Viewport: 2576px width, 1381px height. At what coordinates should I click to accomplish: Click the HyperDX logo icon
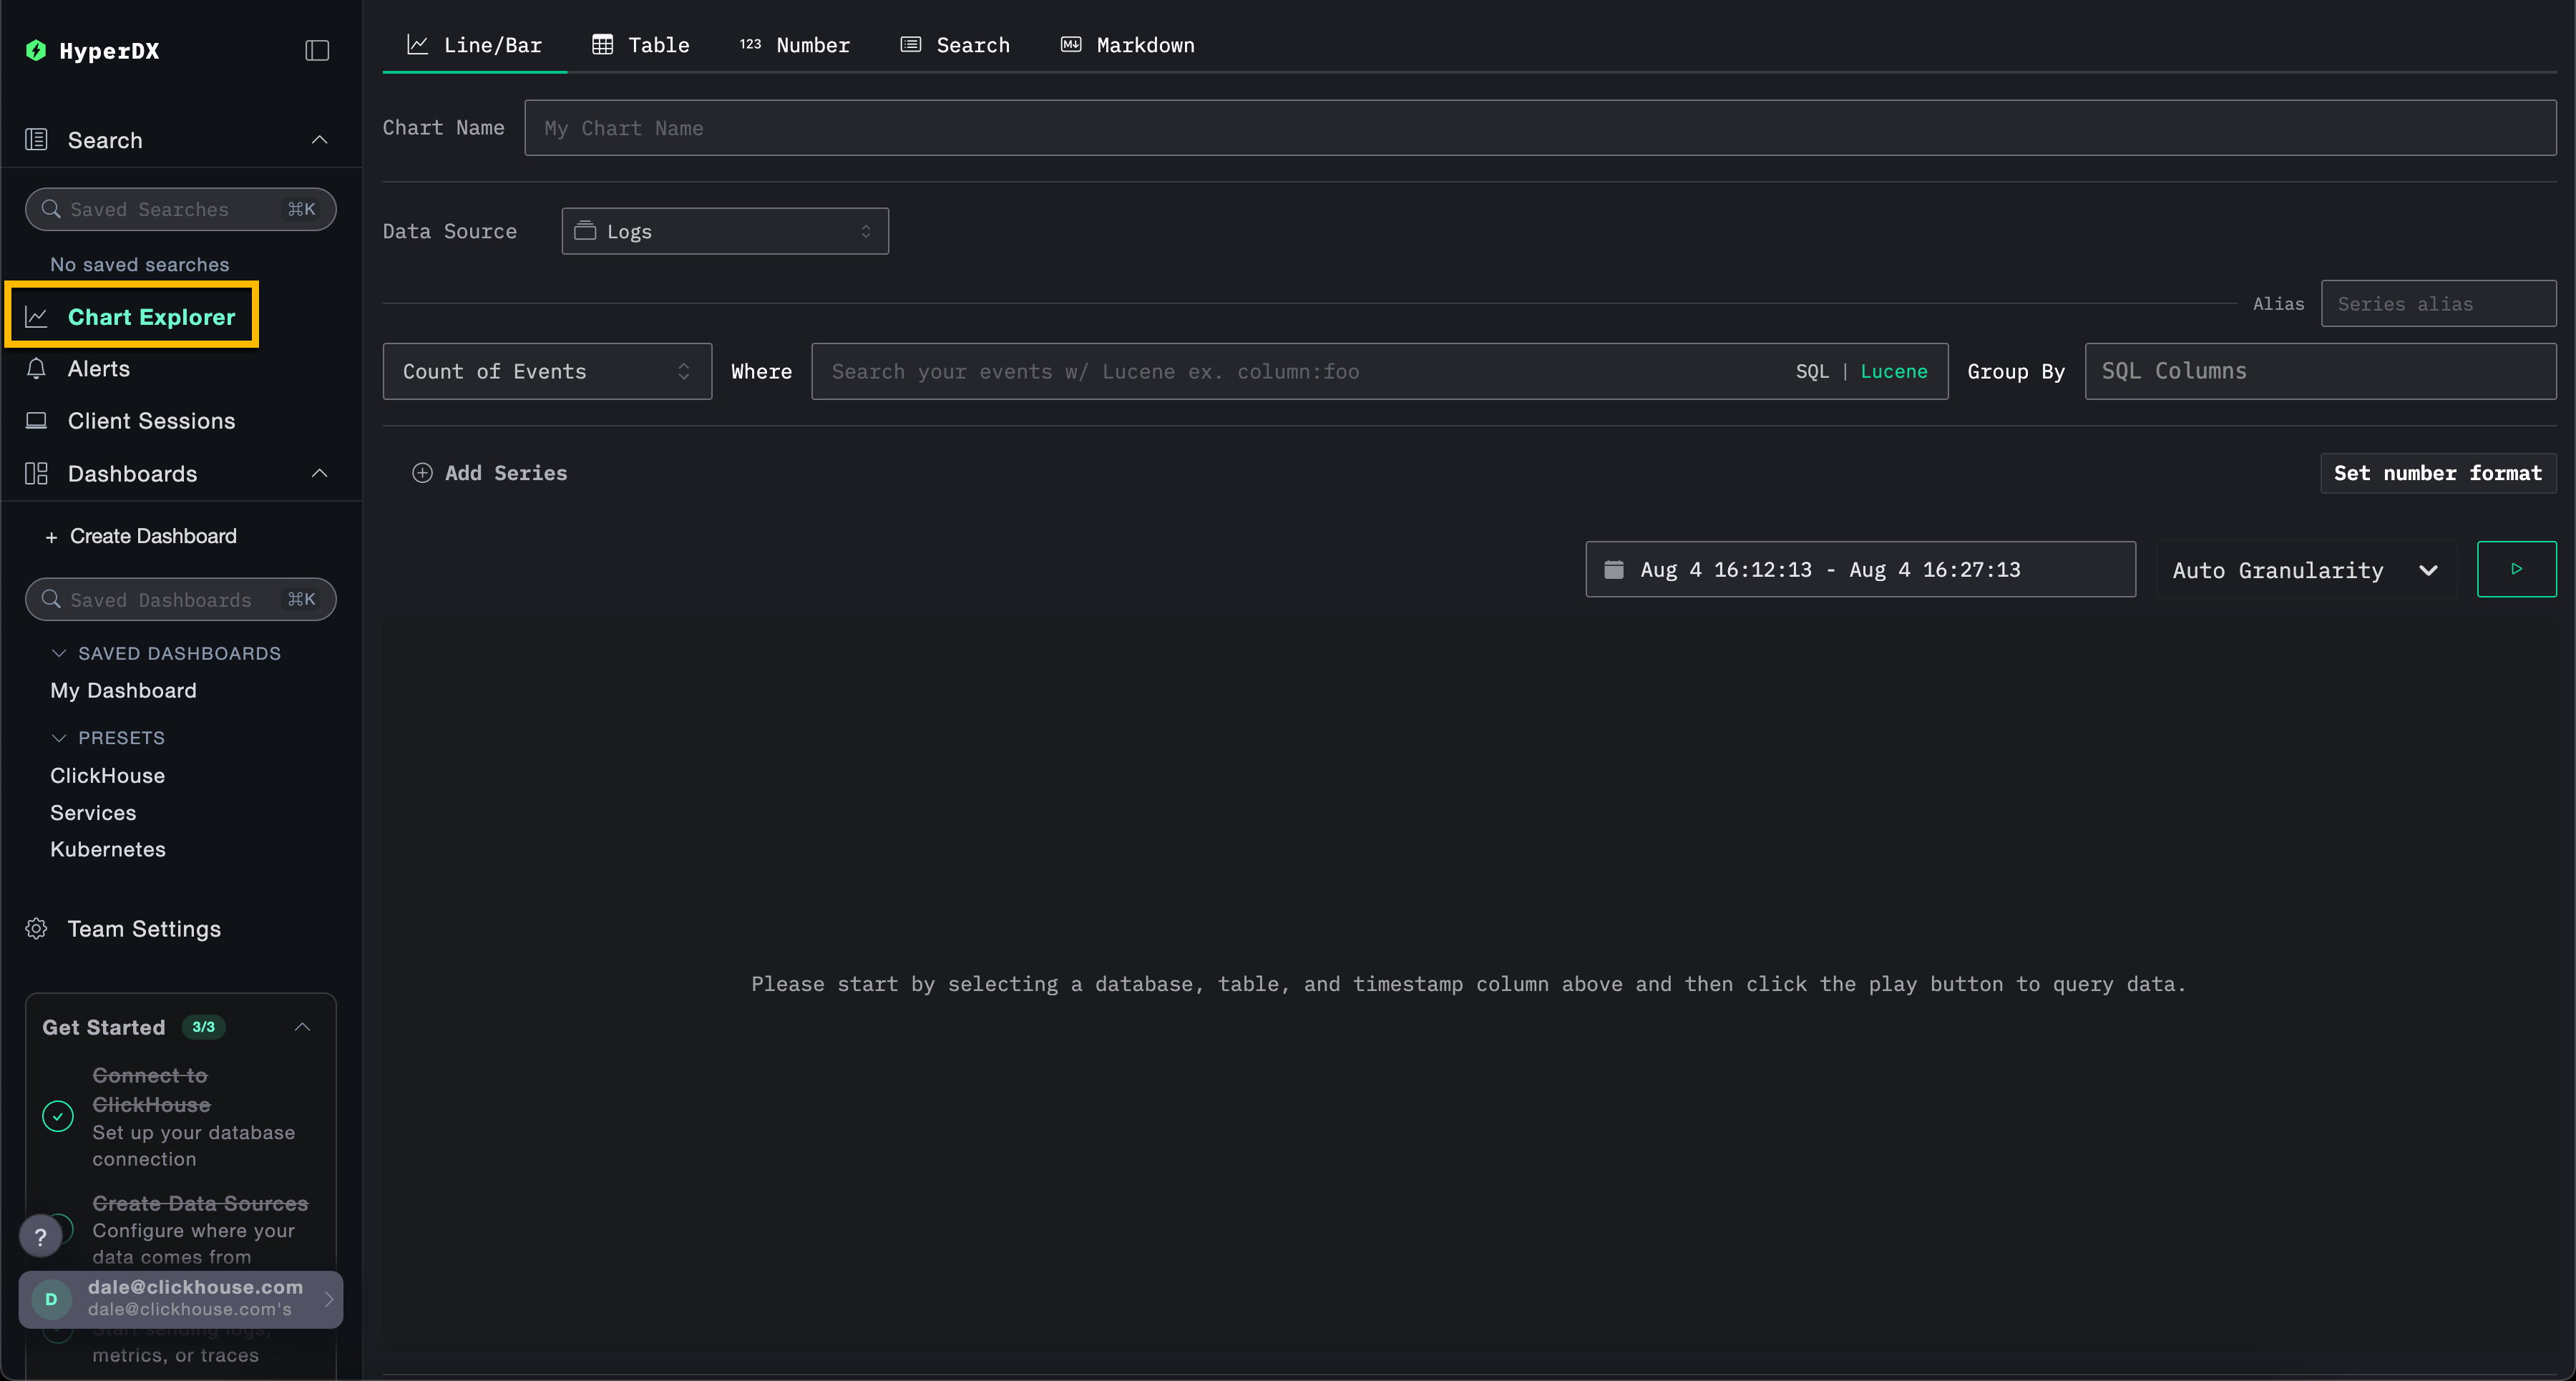[36, 51]
